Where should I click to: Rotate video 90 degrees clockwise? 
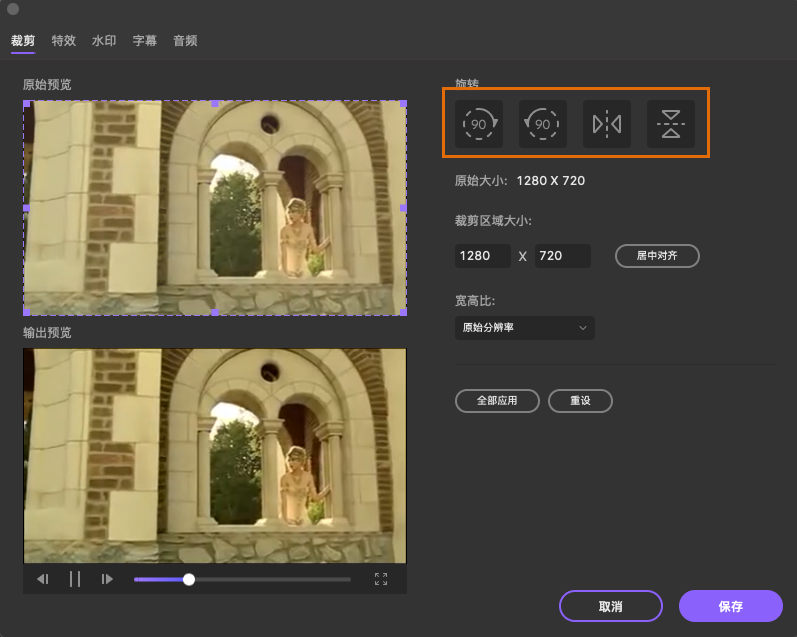(479, 124)
